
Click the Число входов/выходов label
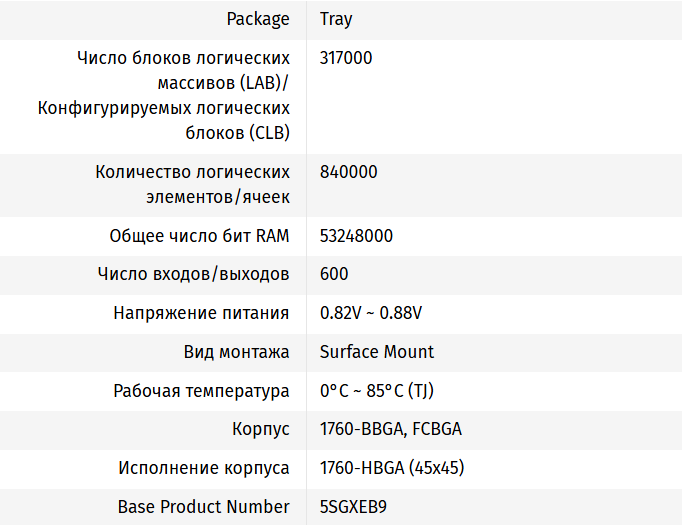tap(194, 274)
